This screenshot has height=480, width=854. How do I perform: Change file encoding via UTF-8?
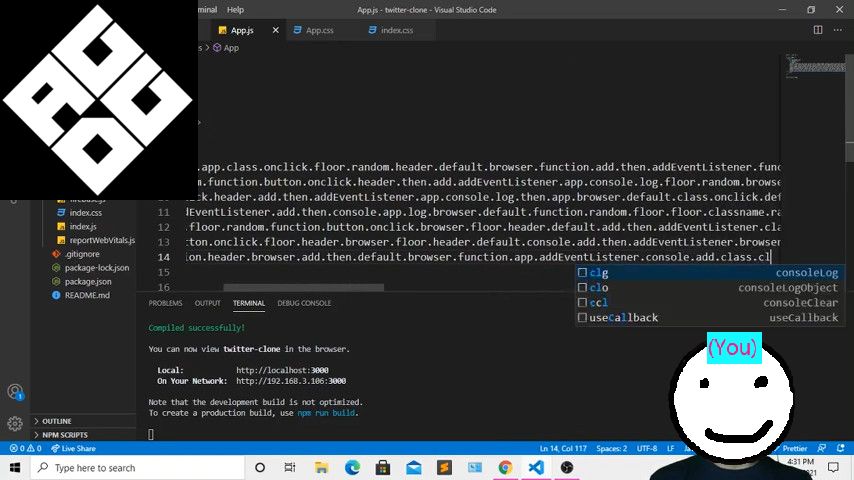coord(646,448)
